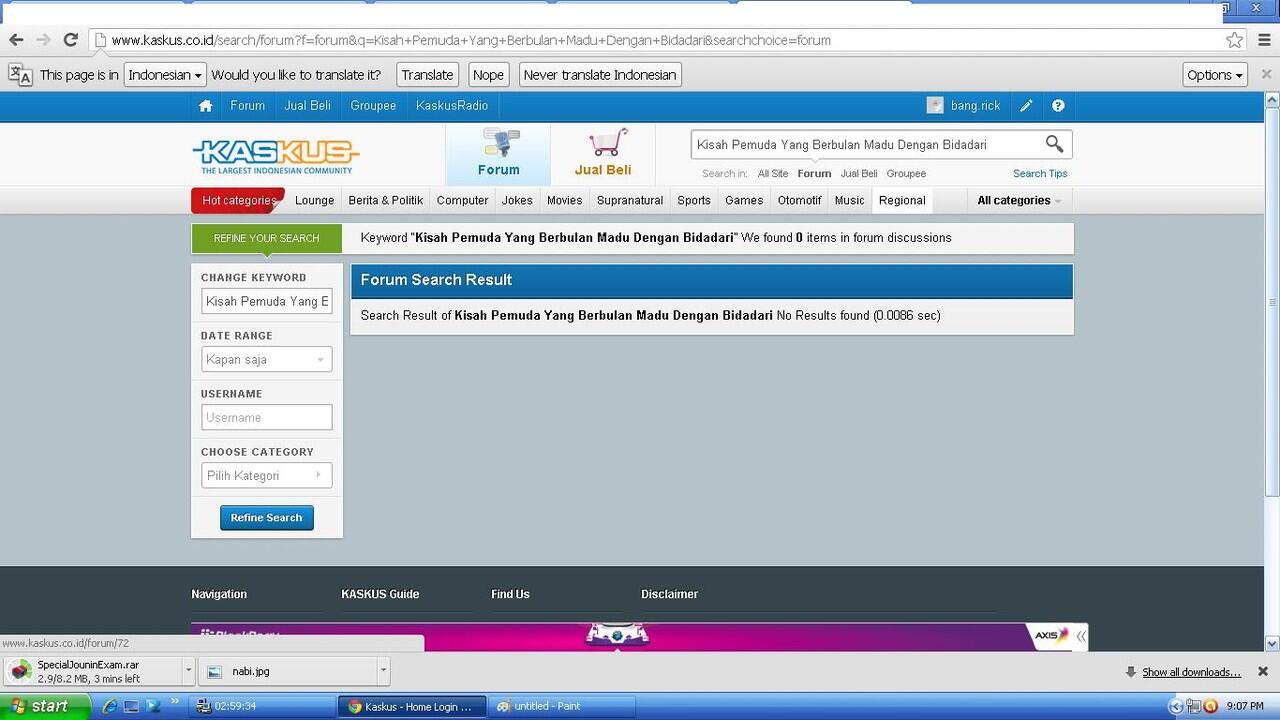Select the Sports category
Screen dimensions: 1280x720
pos(694,200)
